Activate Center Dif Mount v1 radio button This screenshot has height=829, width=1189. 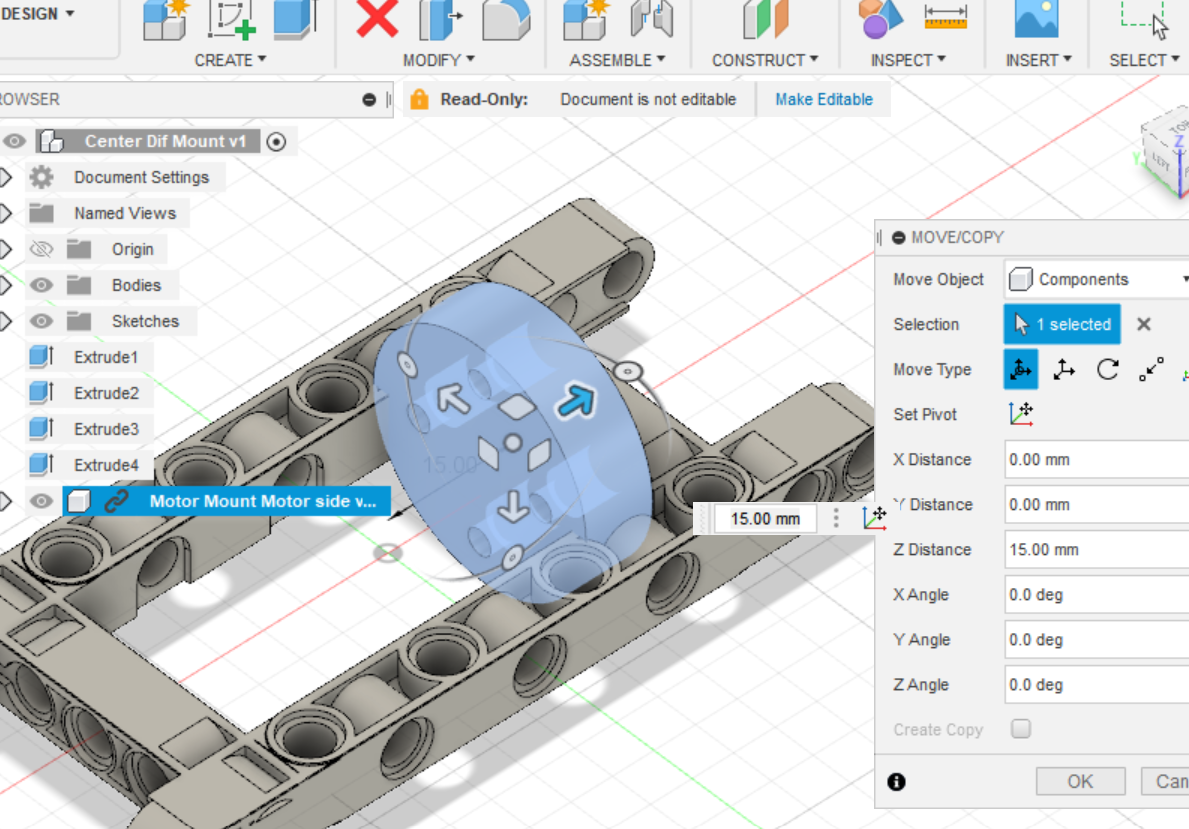(x=277, y=142)
